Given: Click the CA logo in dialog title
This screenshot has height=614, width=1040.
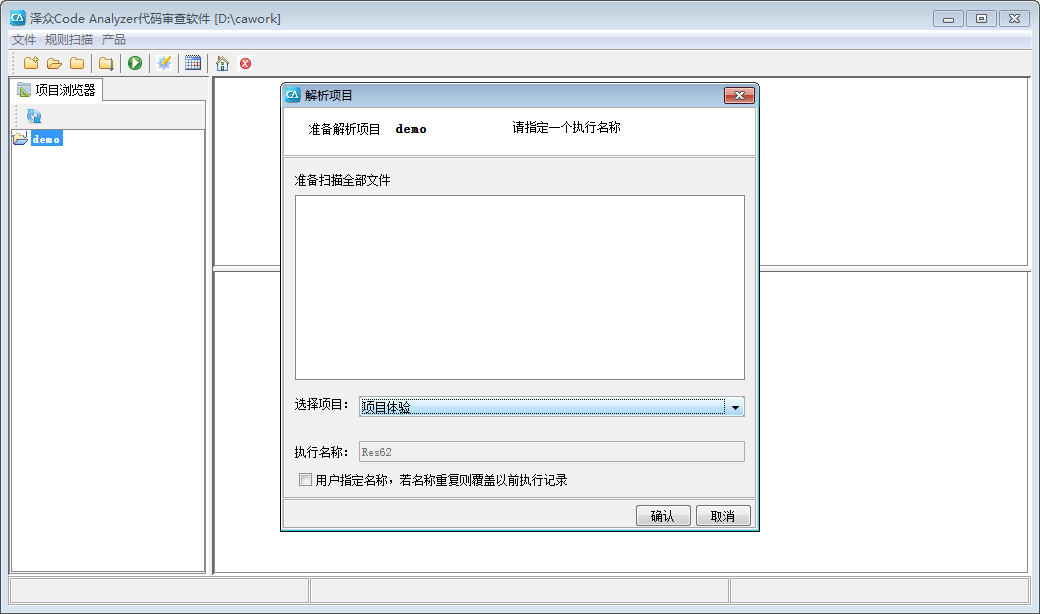Looking at the screenshot, I should tap(292, 95).
